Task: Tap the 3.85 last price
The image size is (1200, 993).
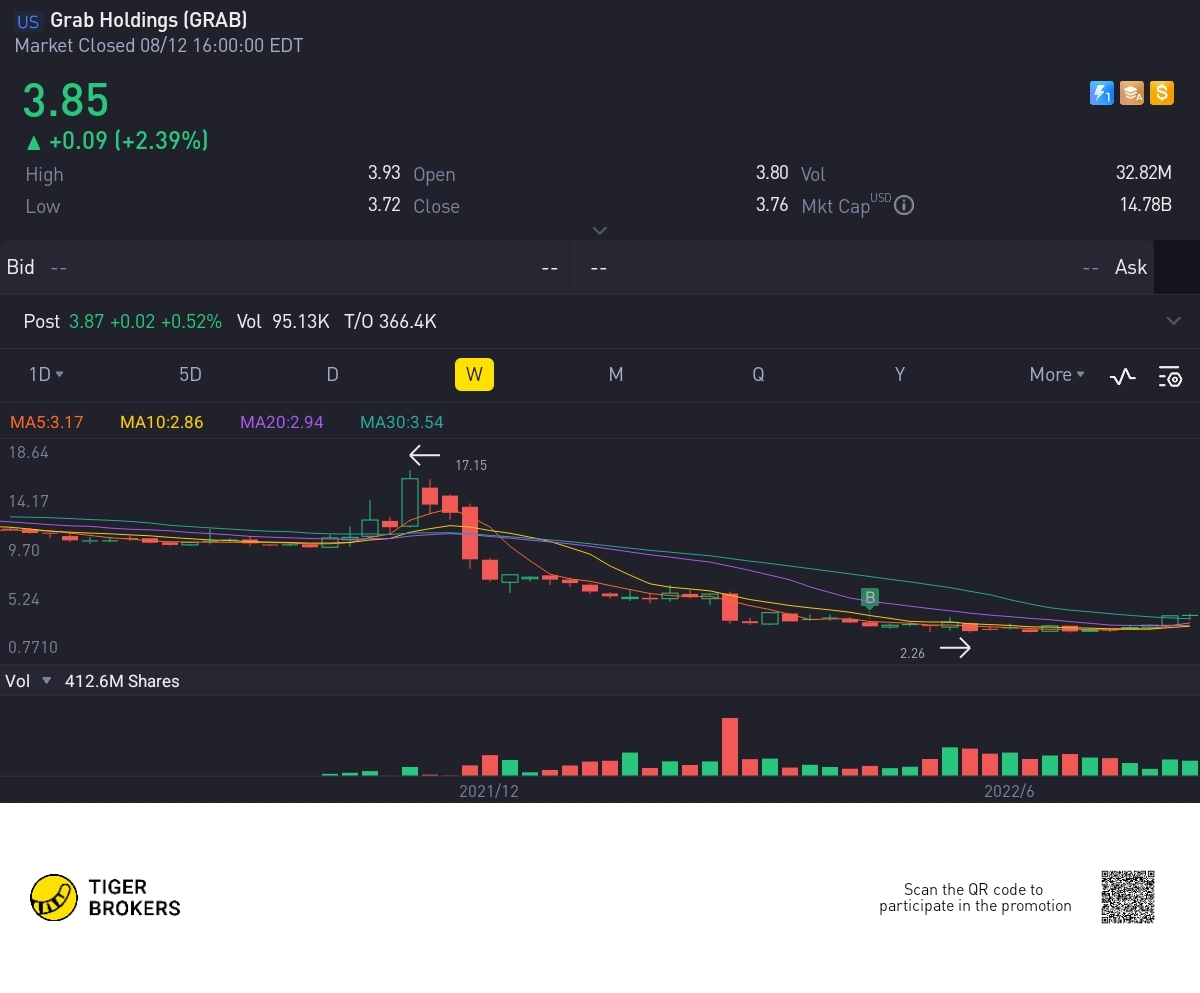Action: coord(66,101)
